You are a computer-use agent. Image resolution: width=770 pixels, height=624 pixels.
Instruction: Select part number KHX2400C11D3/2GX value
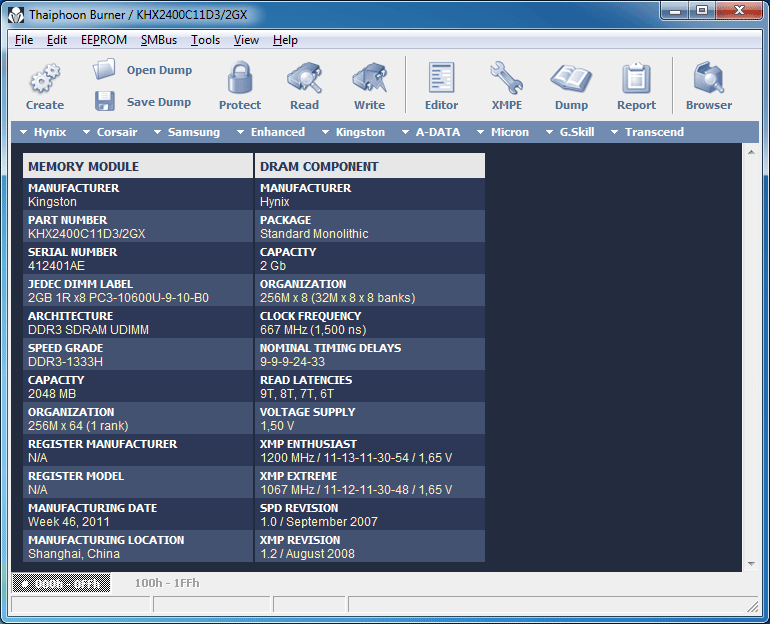tap(86, 234)
